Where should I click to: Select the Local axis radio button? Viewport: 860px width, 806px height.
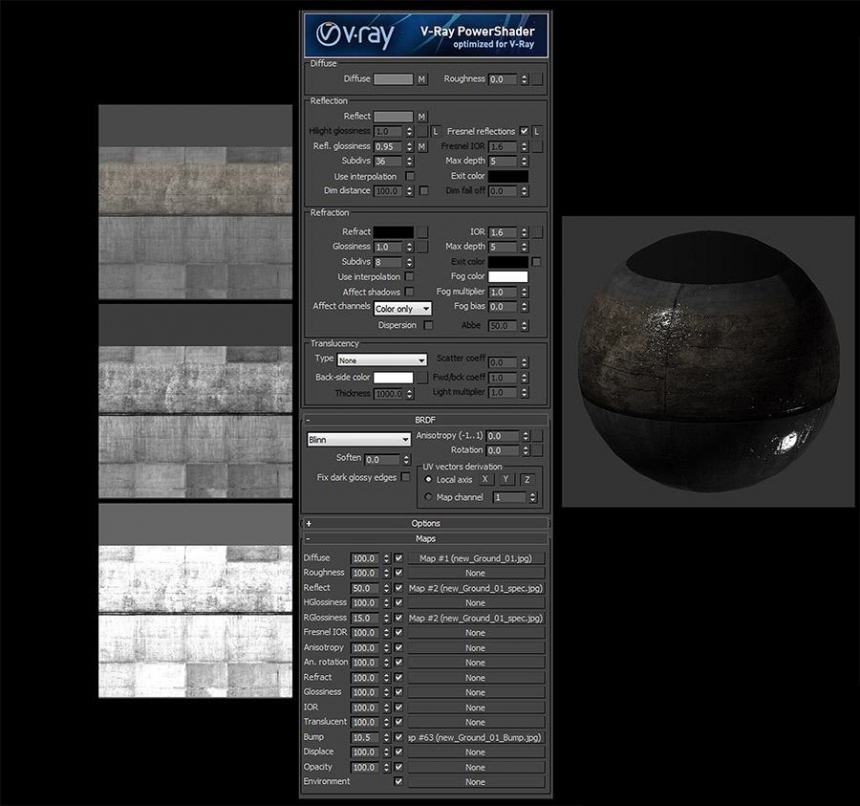[428, 479]
